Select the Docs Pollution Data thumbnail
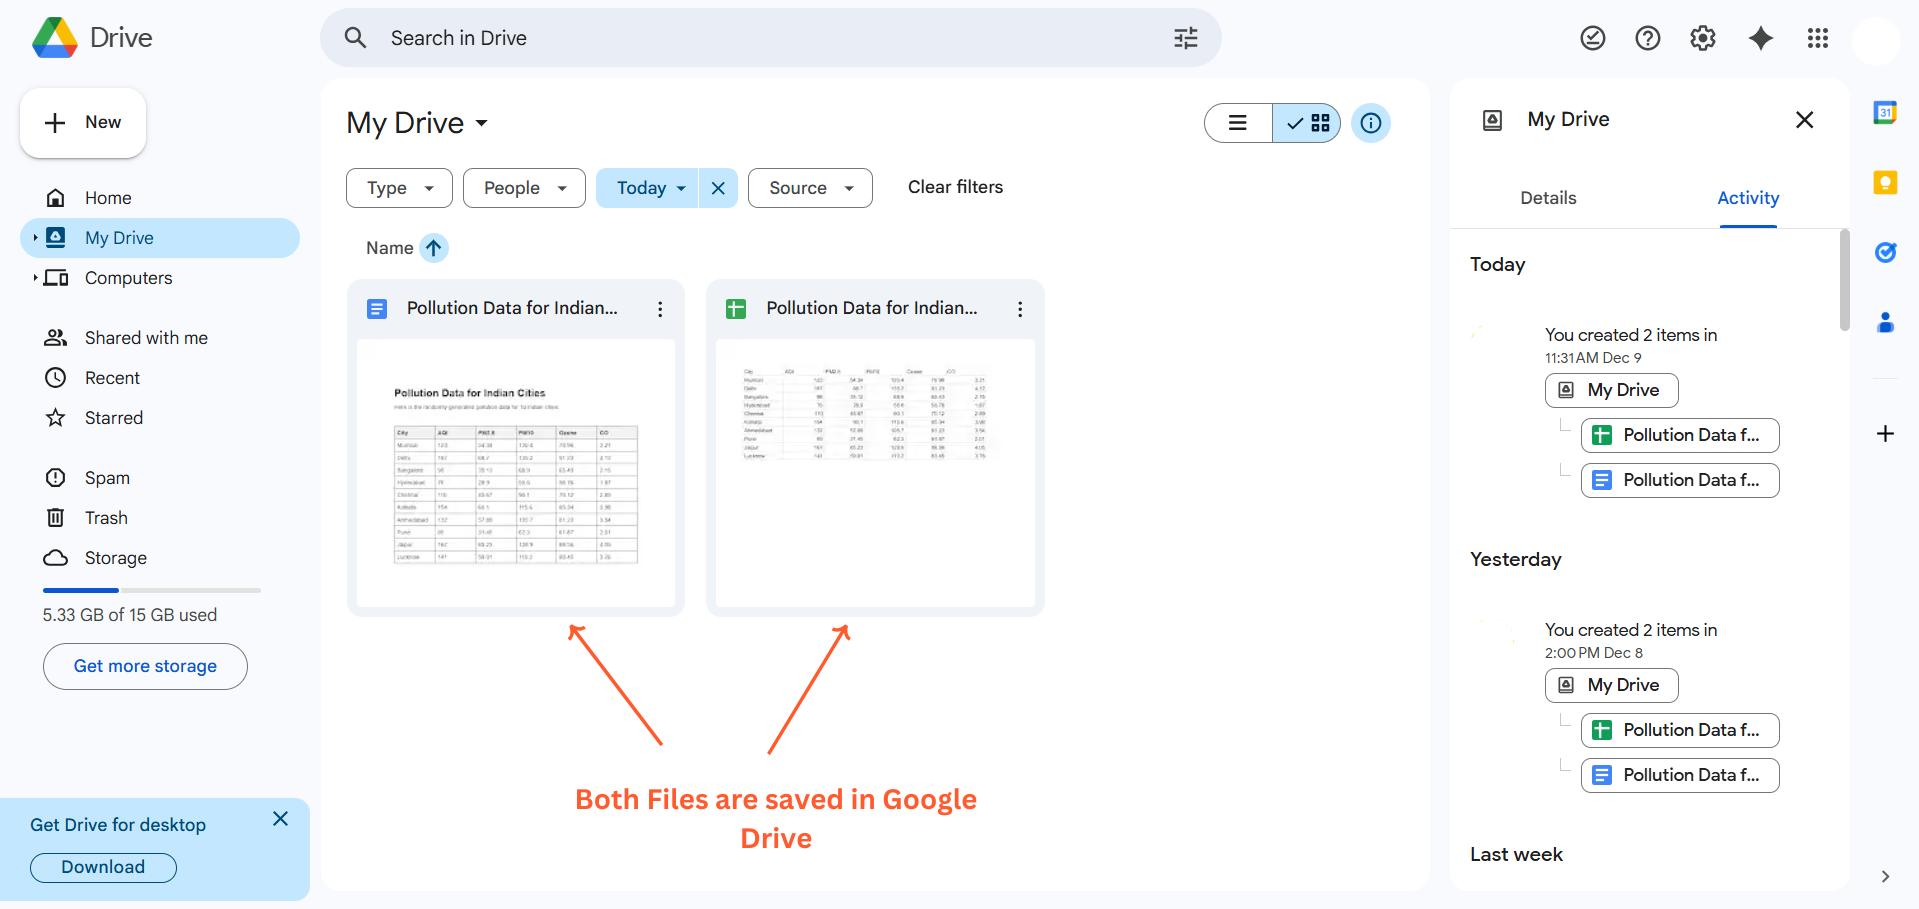 pos(516,472)
